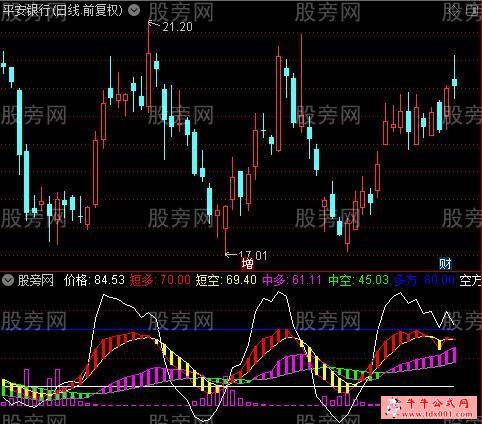Click the 17.01 low price label
482x424 pixels.
pos(253,255)
